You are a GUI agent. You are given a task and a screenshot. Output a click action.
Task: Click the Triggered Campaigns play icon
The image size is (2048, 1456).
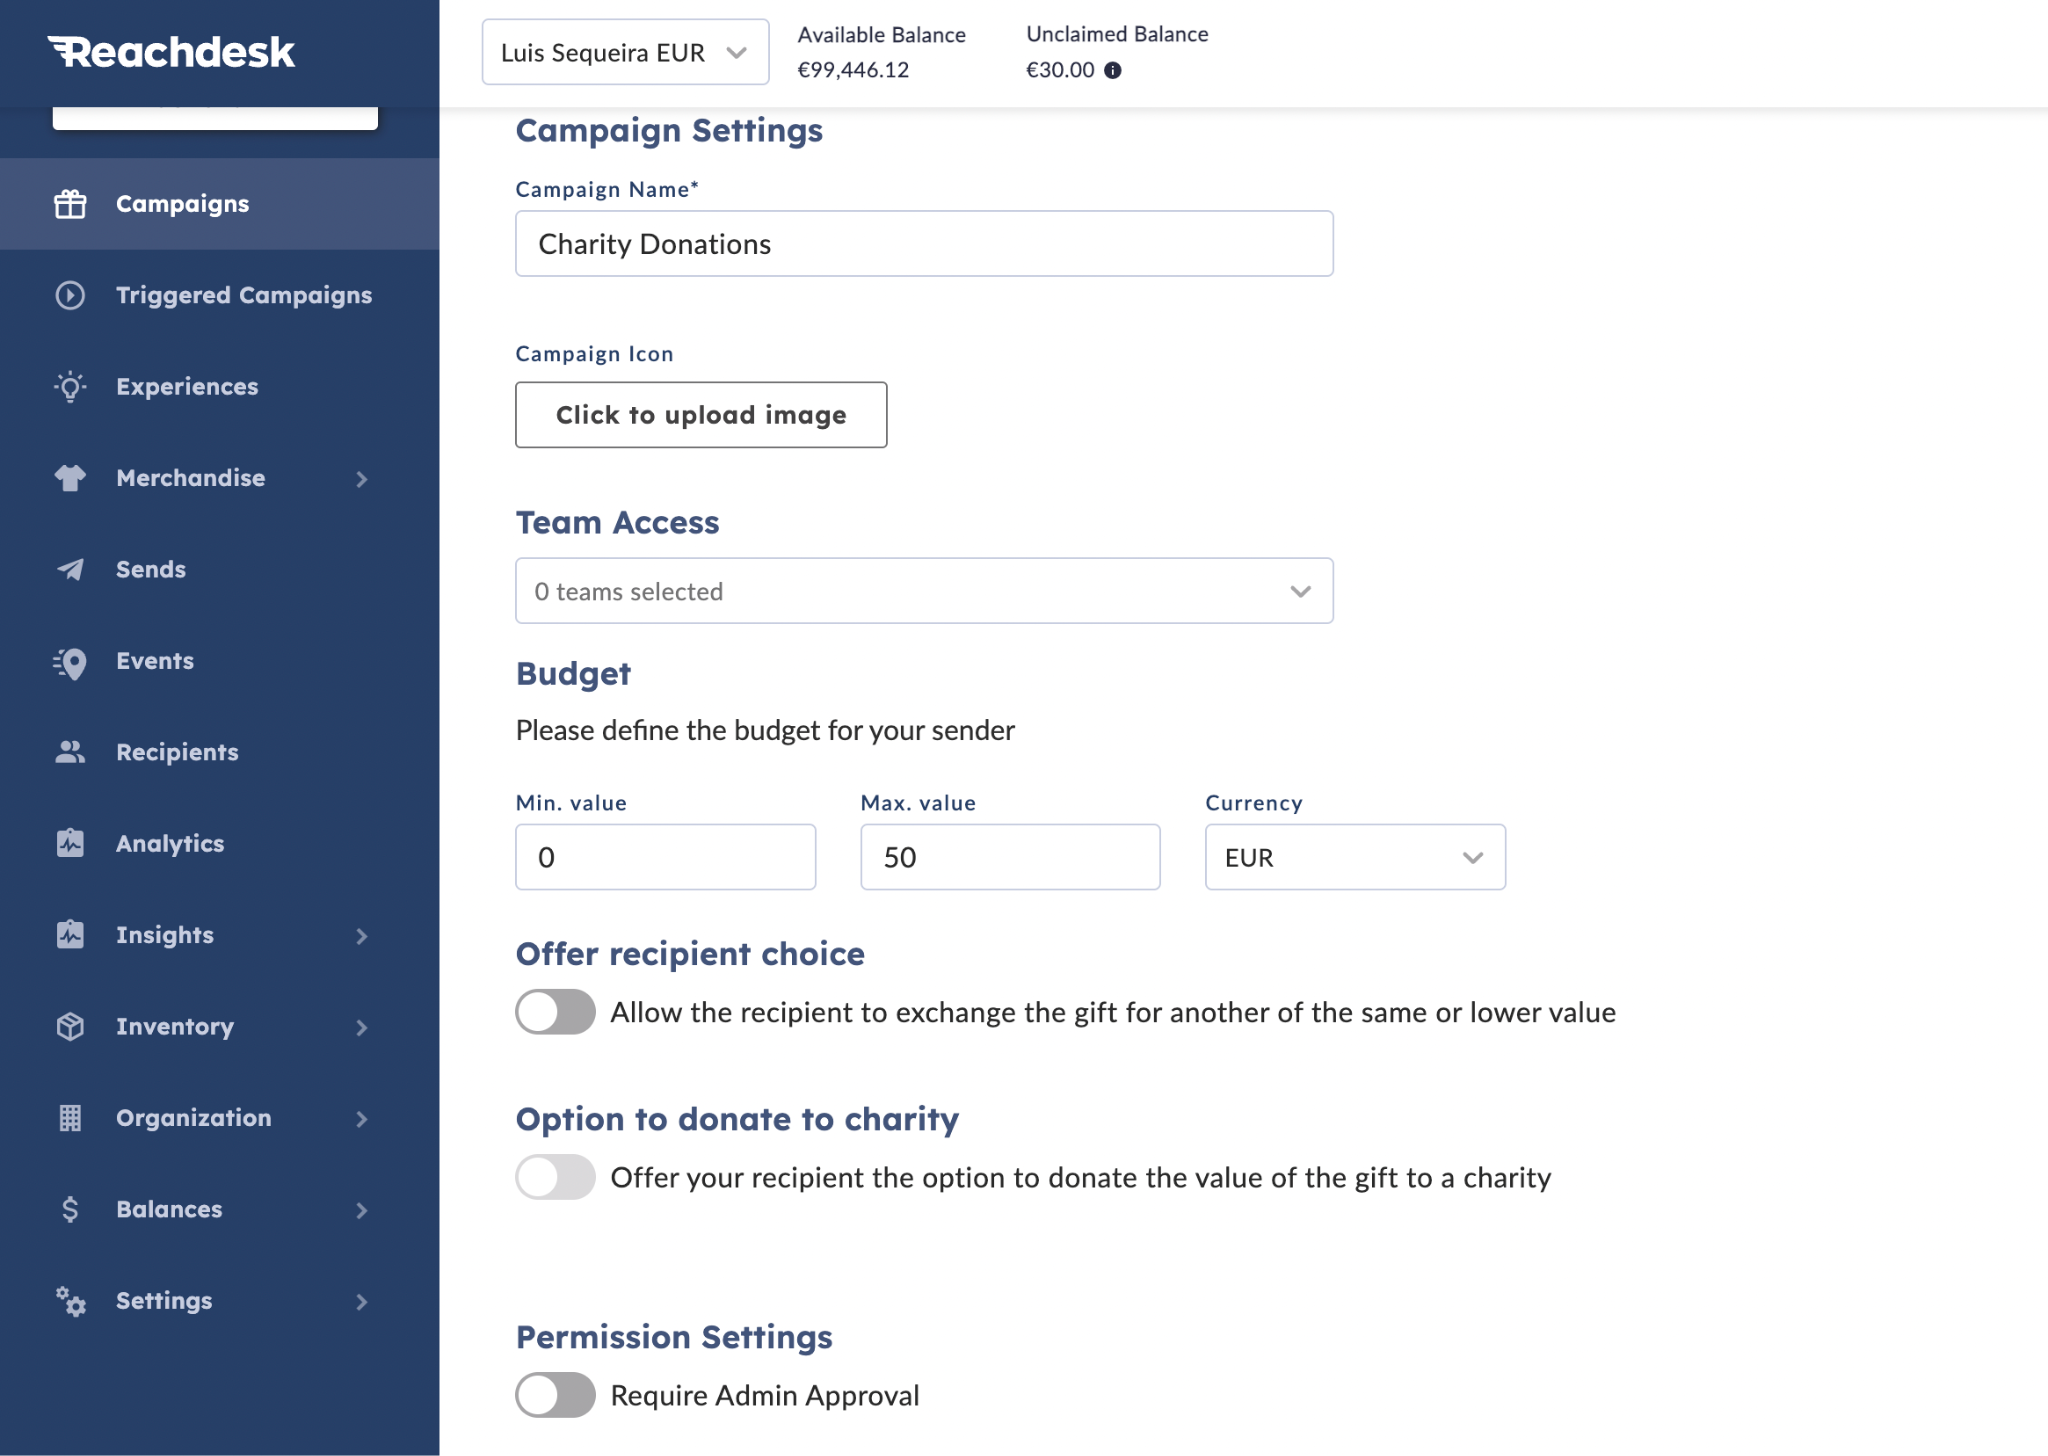70,295
